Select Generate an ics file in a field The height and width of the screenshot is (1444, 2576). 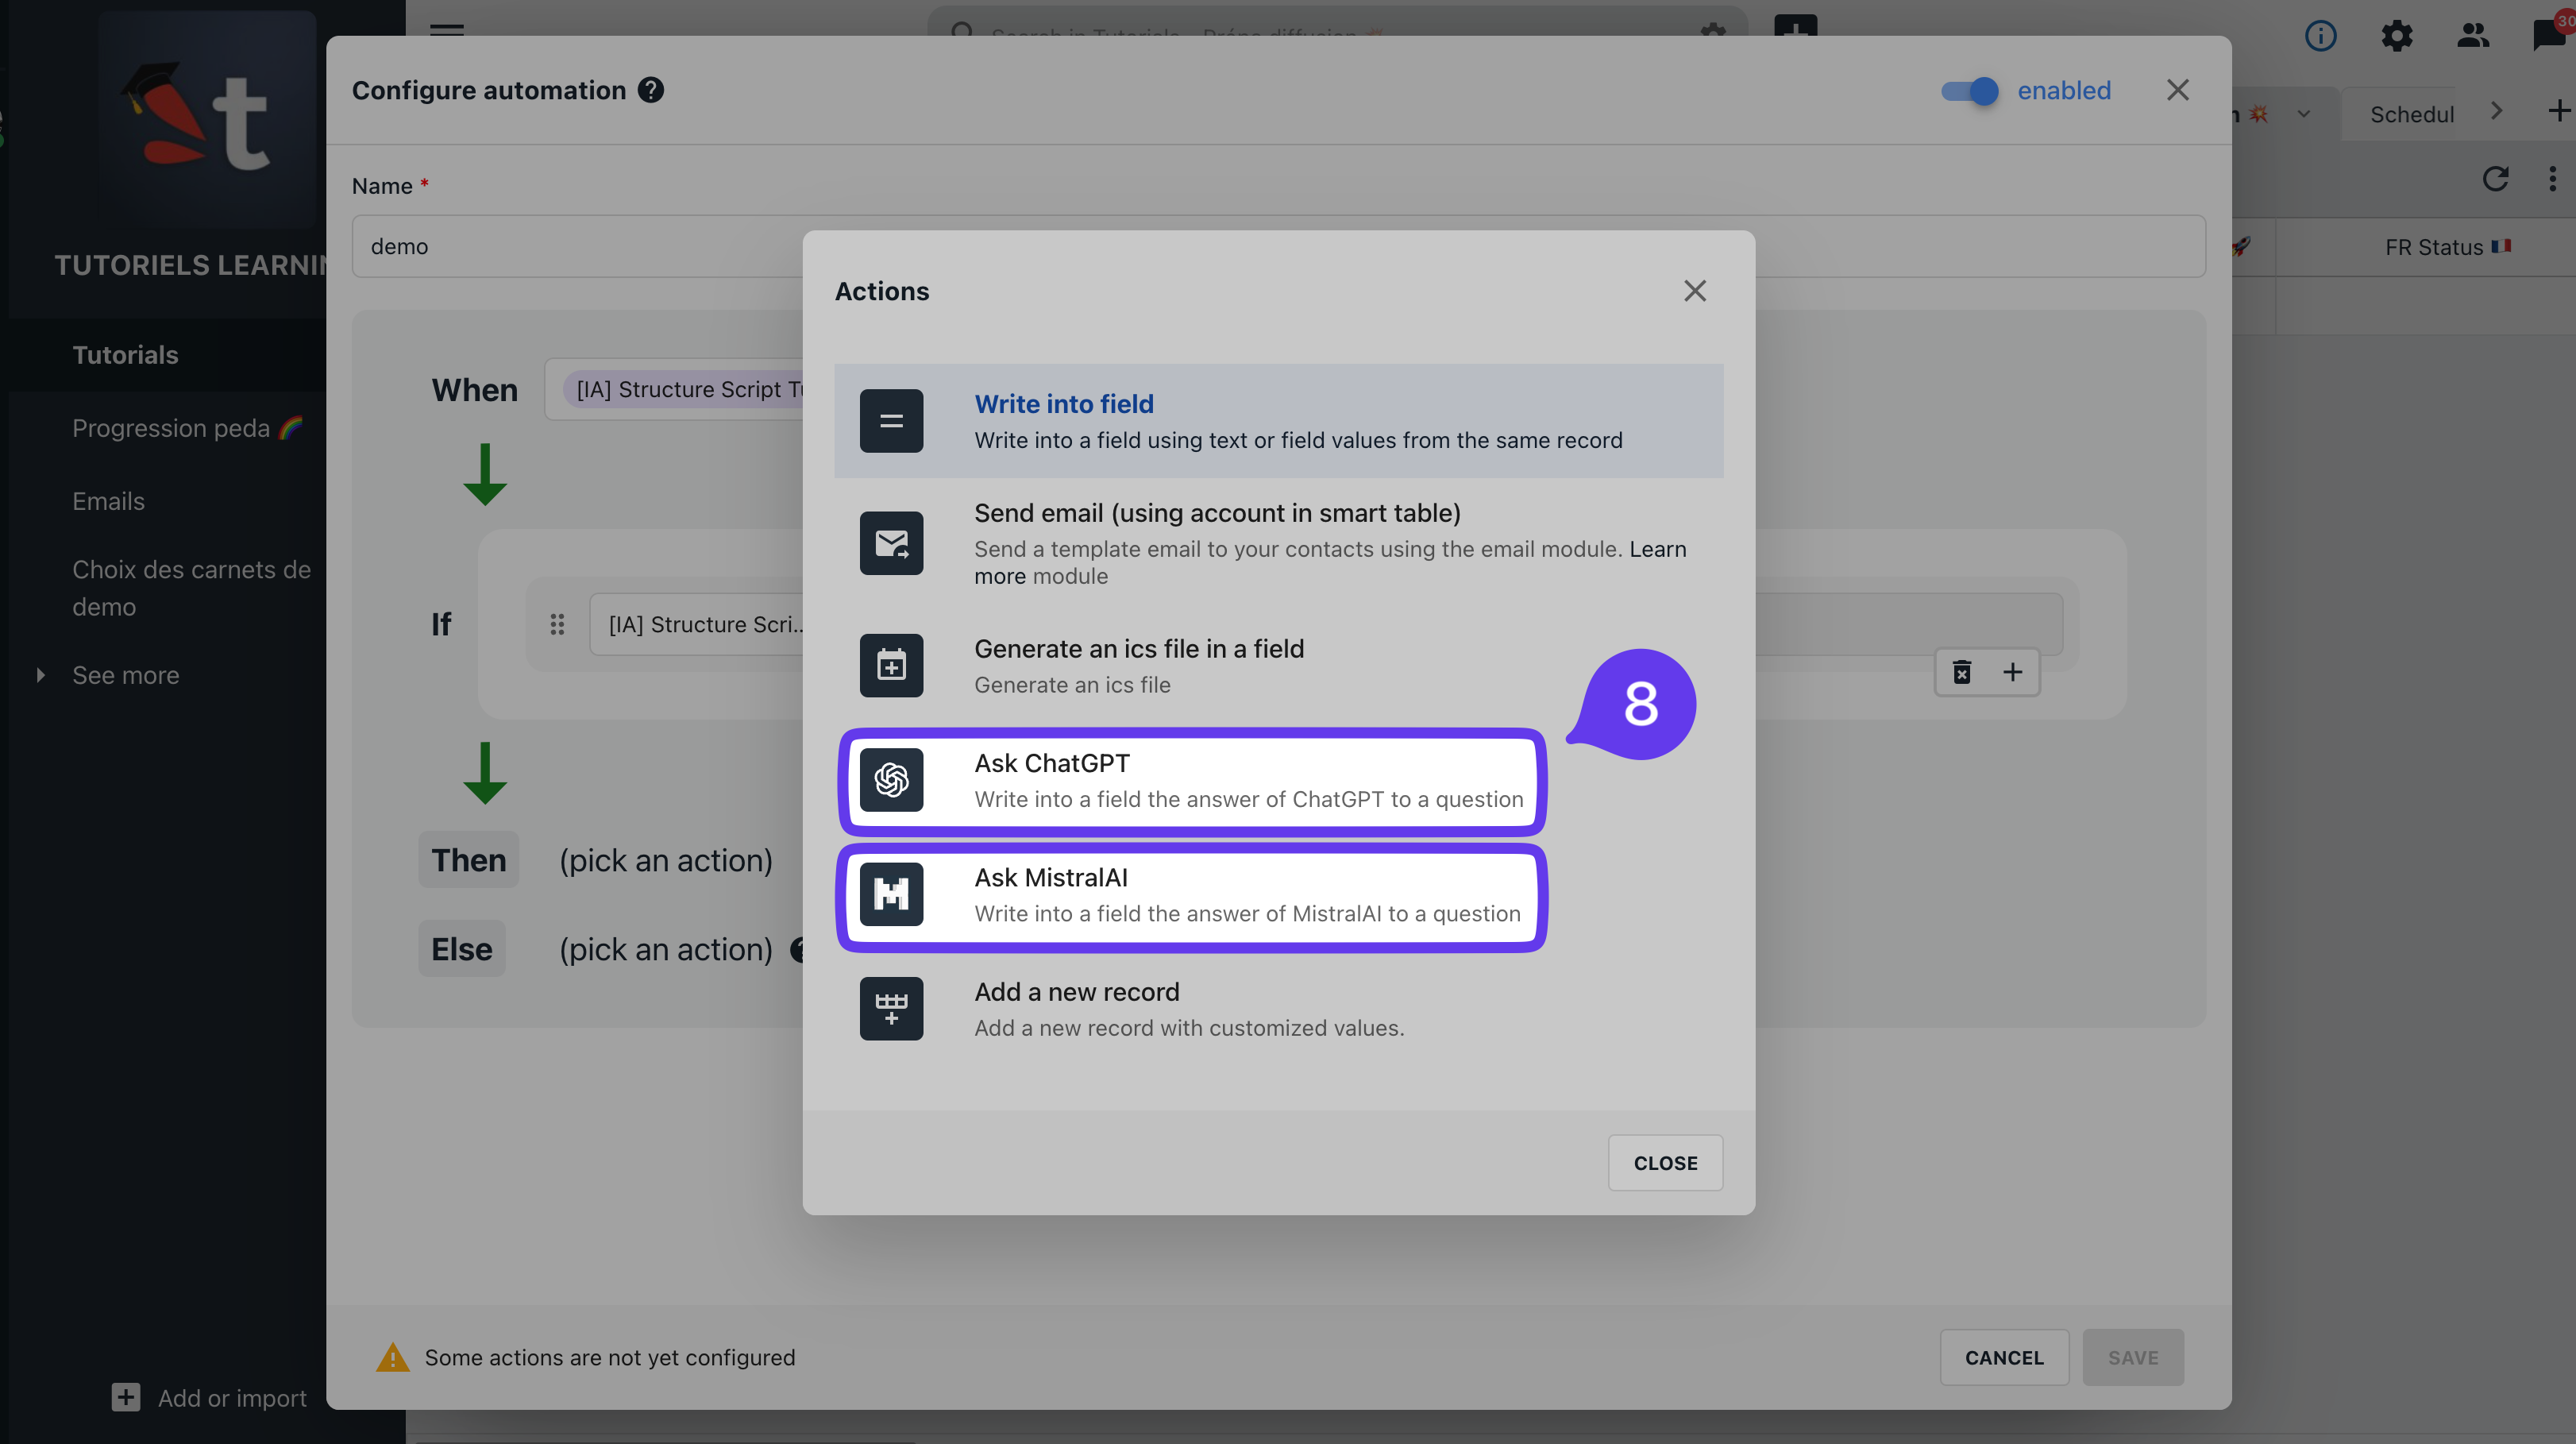(x=1278, y=665)
